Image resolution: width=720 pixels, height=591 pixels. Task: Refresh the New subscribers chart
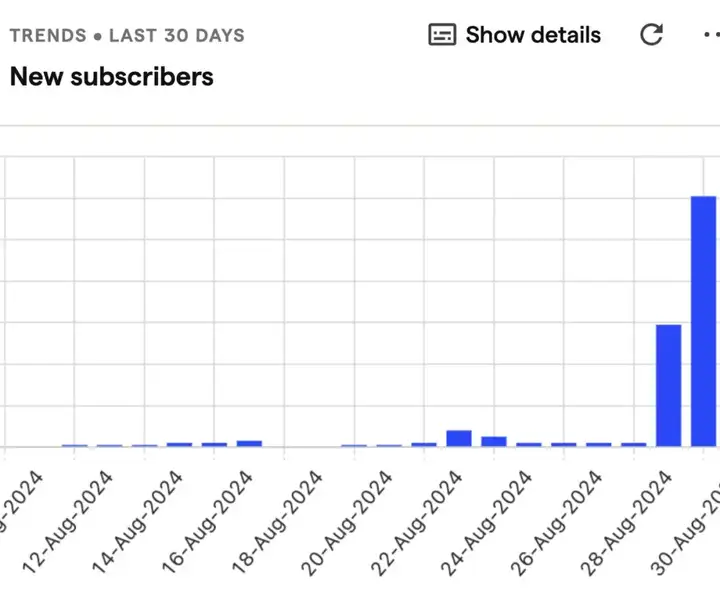pos(651,34)
